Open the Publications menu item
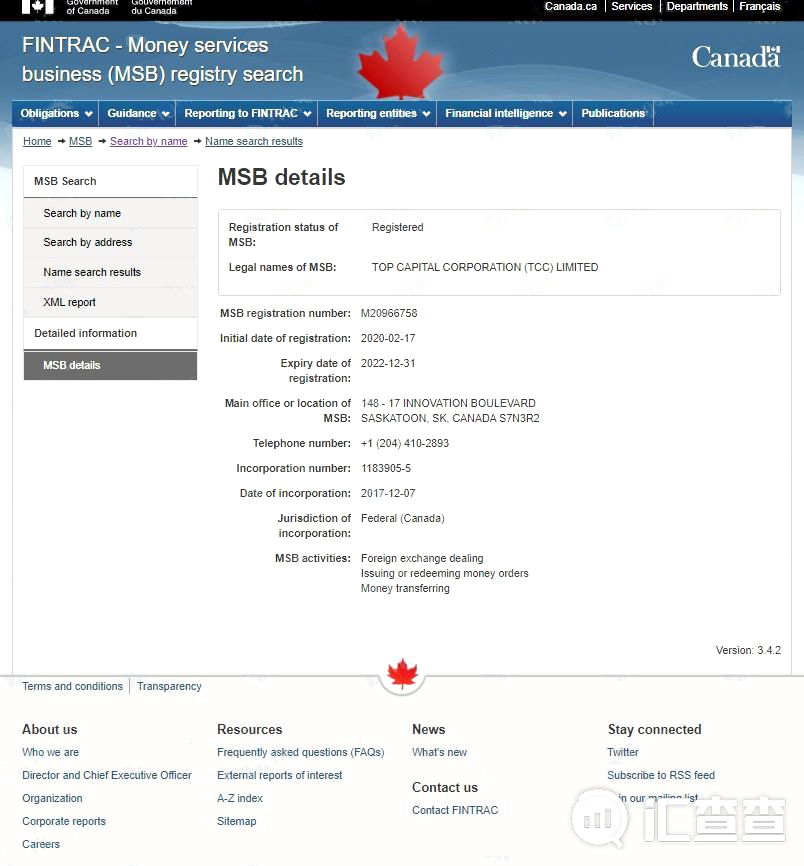 pos(613,113)
